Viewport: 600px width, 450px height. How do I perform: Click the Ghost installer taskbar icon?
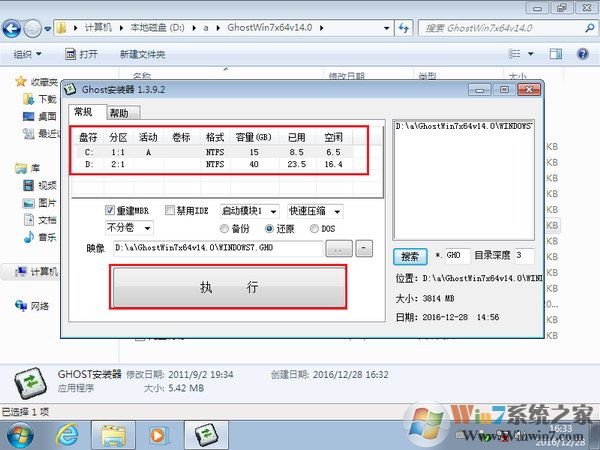(206, 435)
